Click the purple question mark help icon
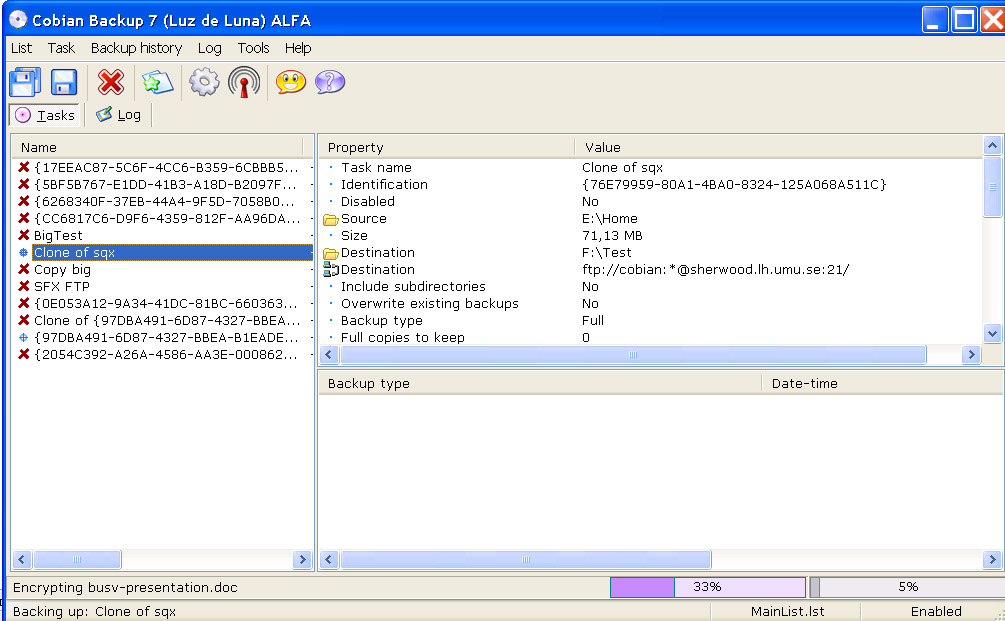1005x621 pixels. pos(330,82)
